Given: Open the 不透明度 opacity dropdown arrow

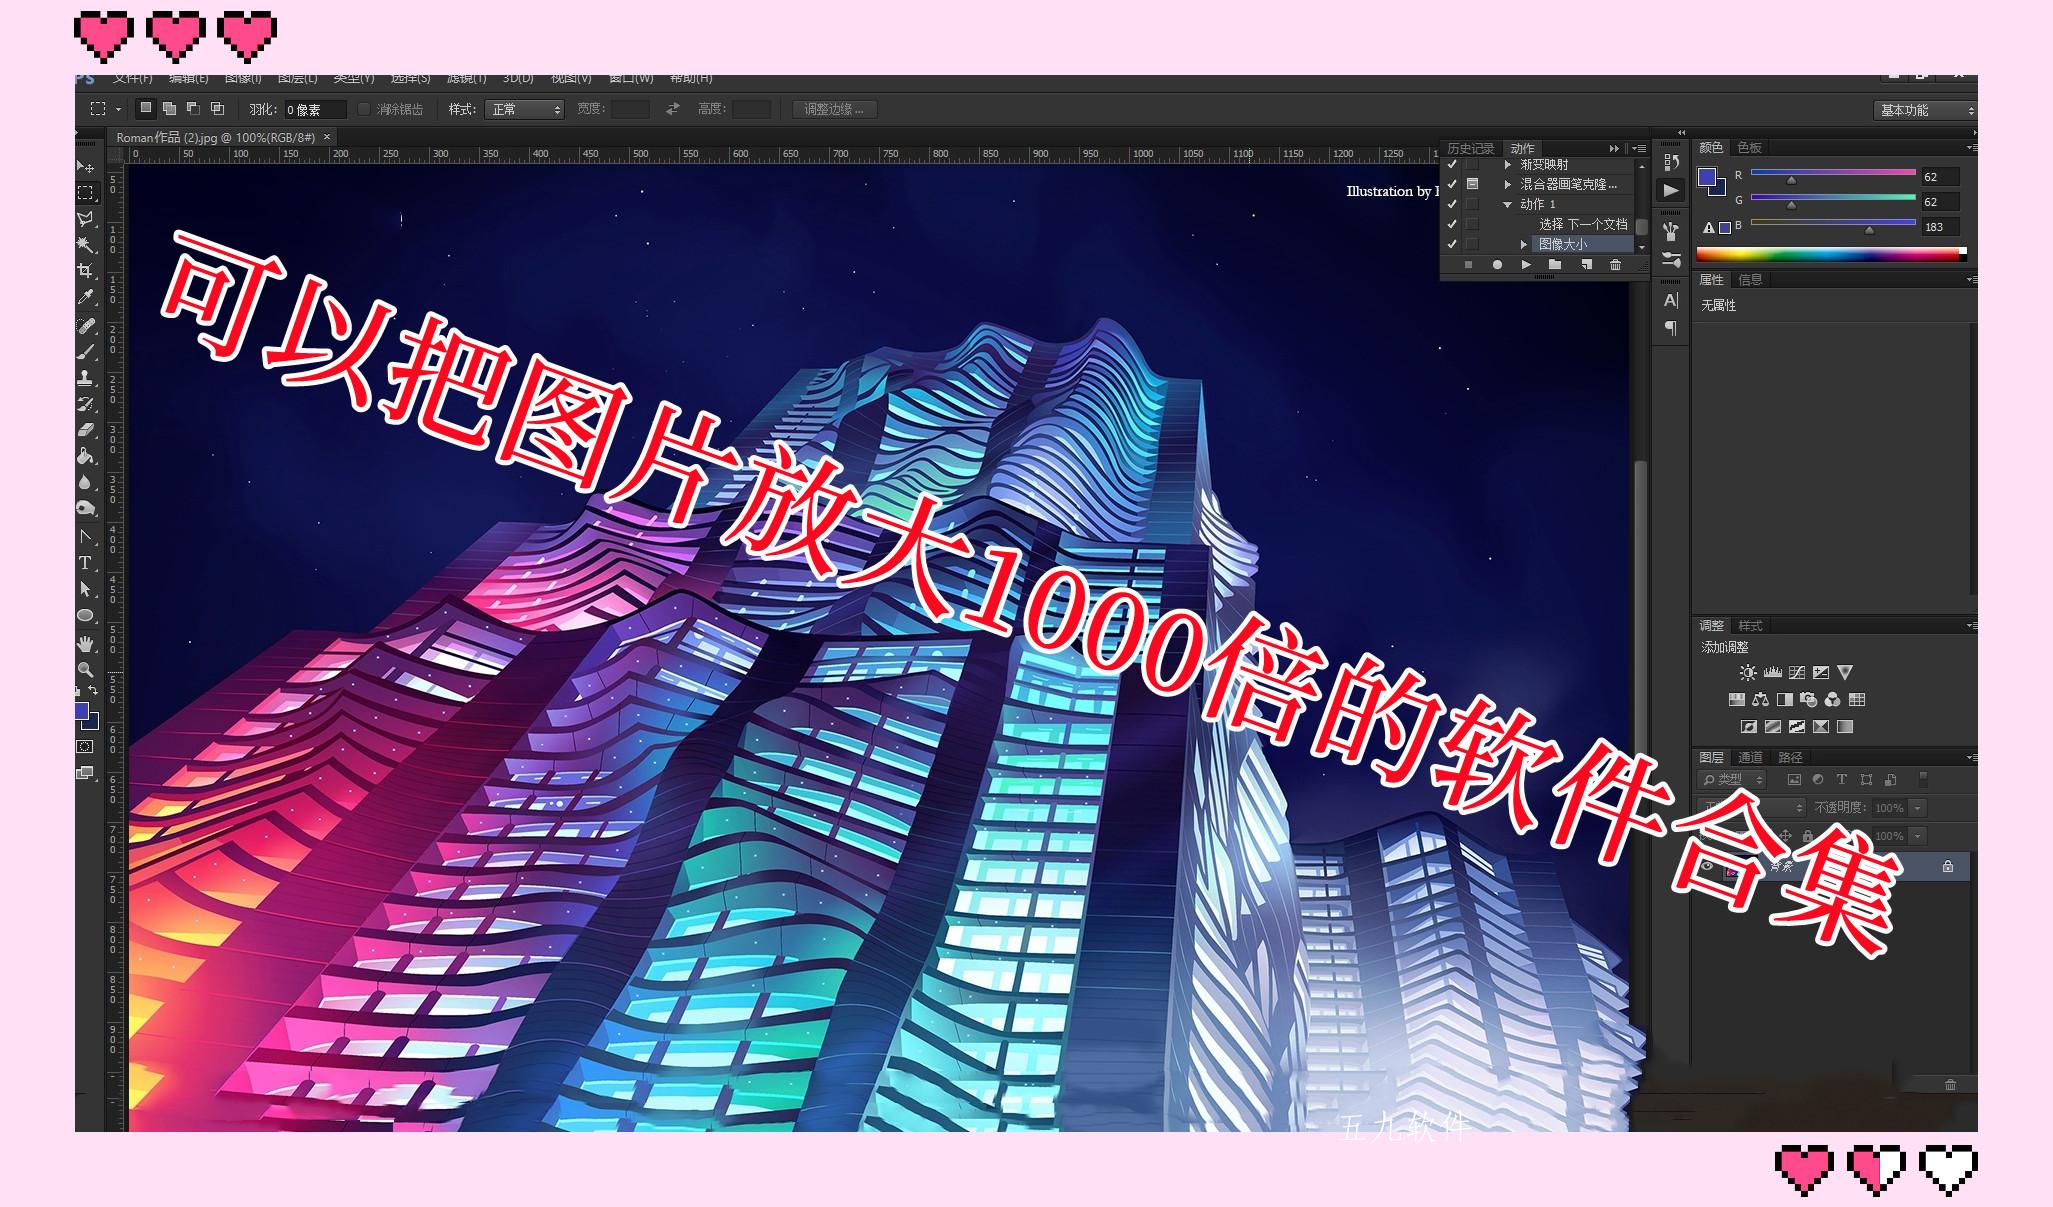Looking at the screenshot, I should (1918, 808).
